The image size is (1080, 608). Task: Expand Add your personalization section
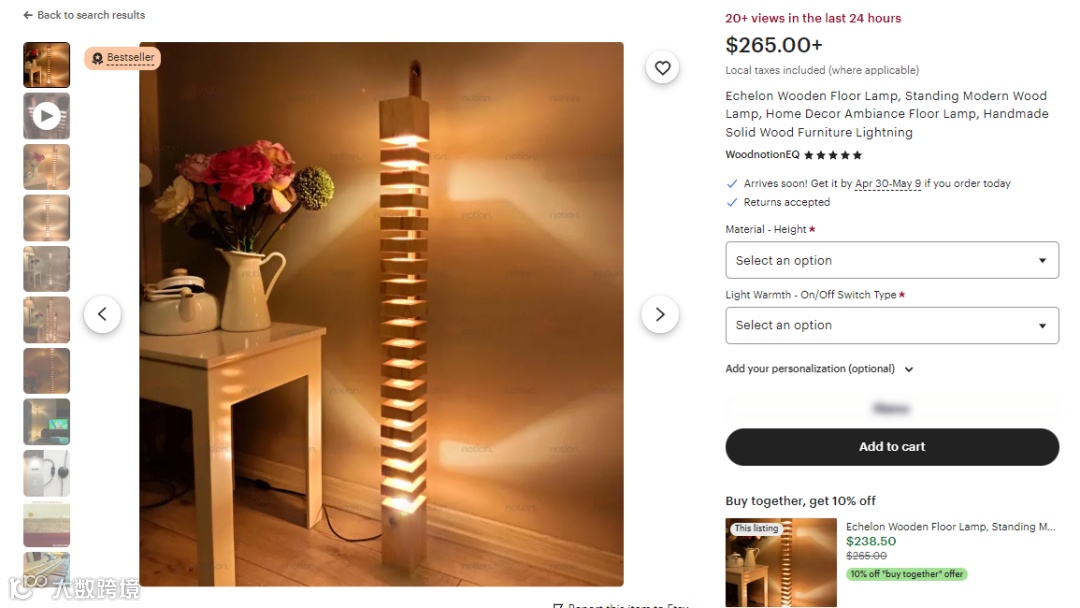click(819, 369)
